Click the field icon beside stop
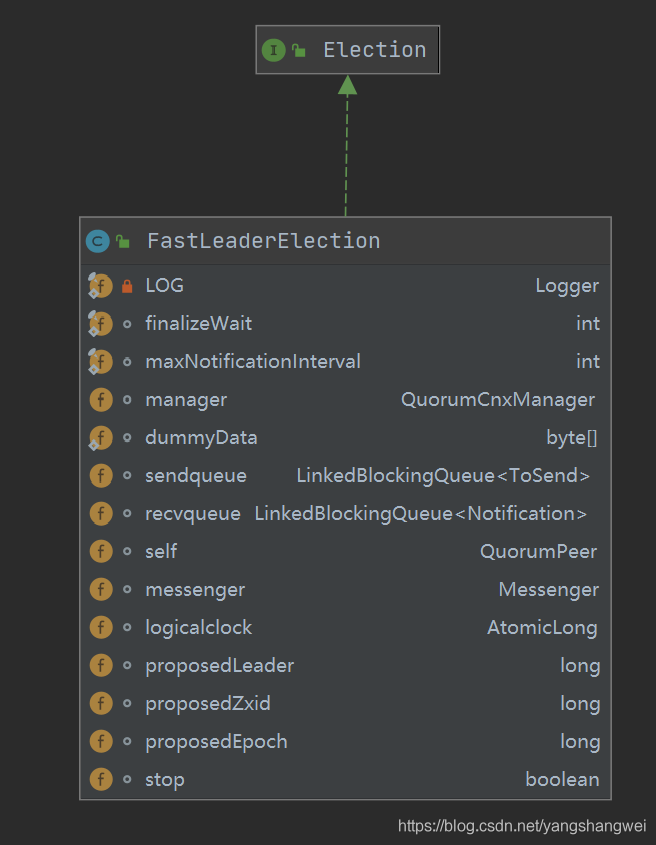 (100, 780)
